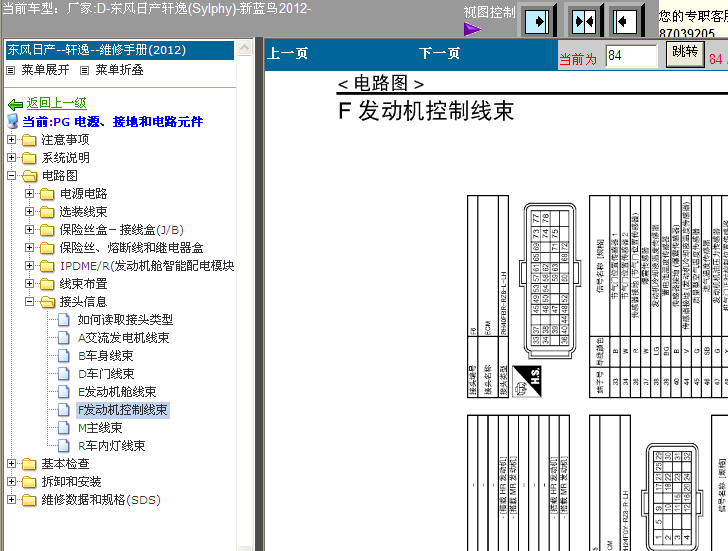Click the 菜单展开 icon

click(11, 71)
